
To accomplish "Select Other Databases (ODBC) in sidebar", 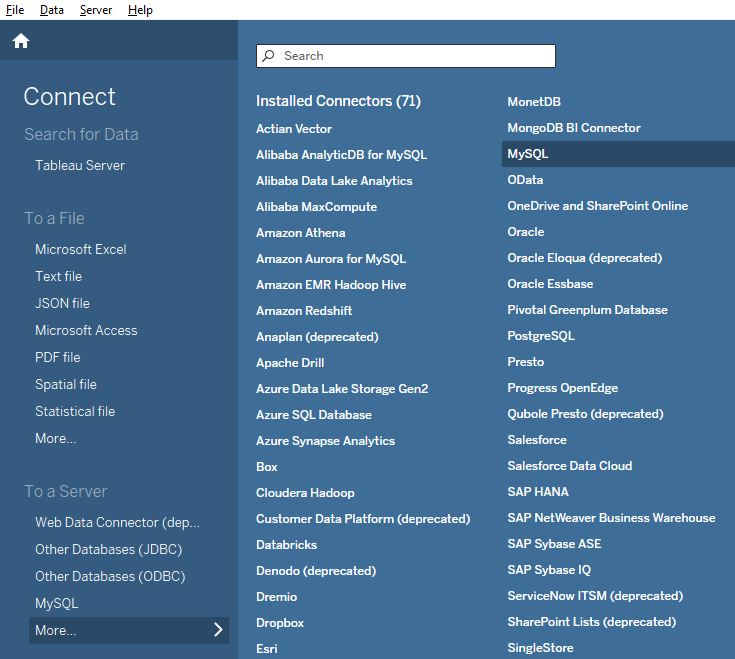I will [110, 576].
